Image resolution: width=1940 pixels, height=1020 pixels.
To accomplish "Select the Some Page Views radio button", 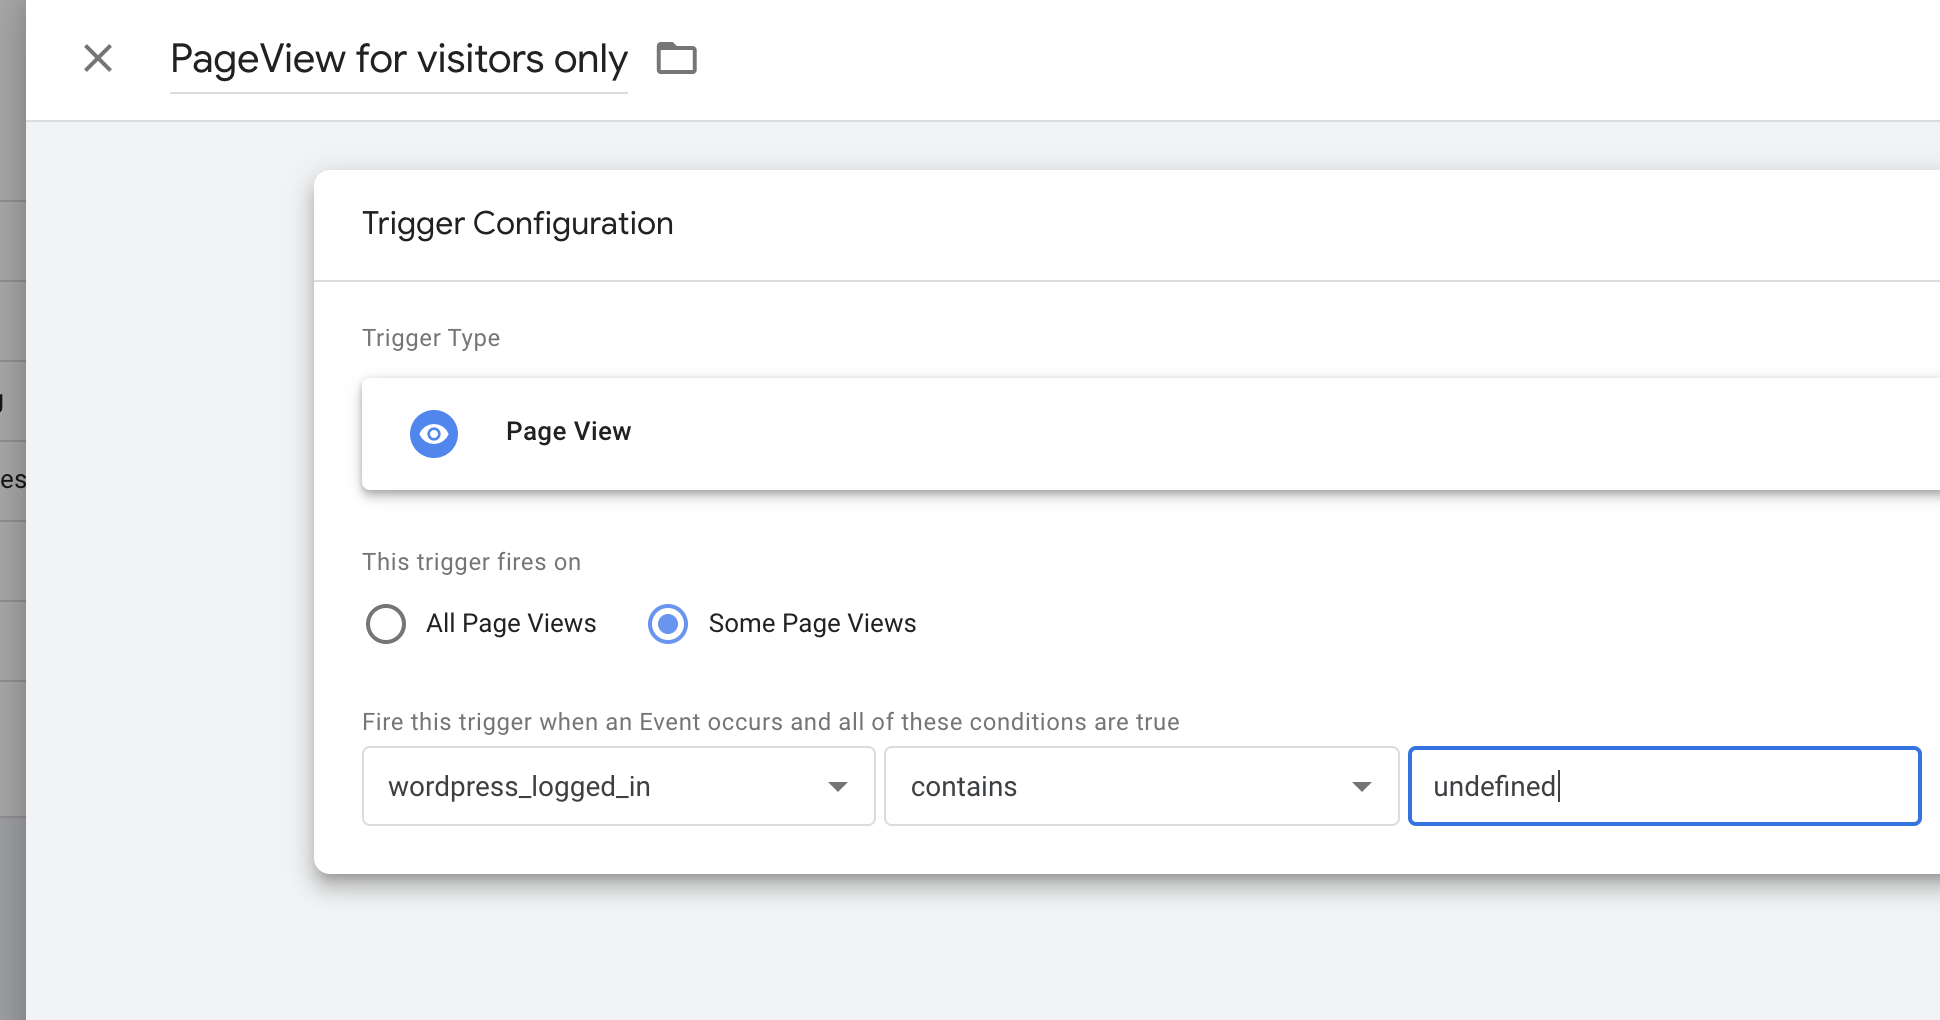I will pyautogui.click(x=668, y=624).
